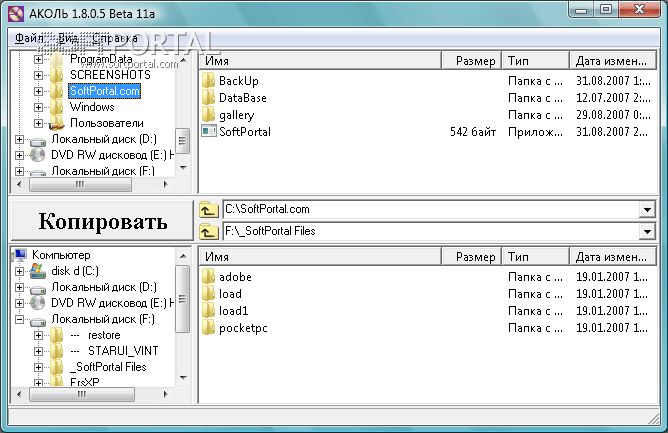Select the gallery folder icon

208,115
